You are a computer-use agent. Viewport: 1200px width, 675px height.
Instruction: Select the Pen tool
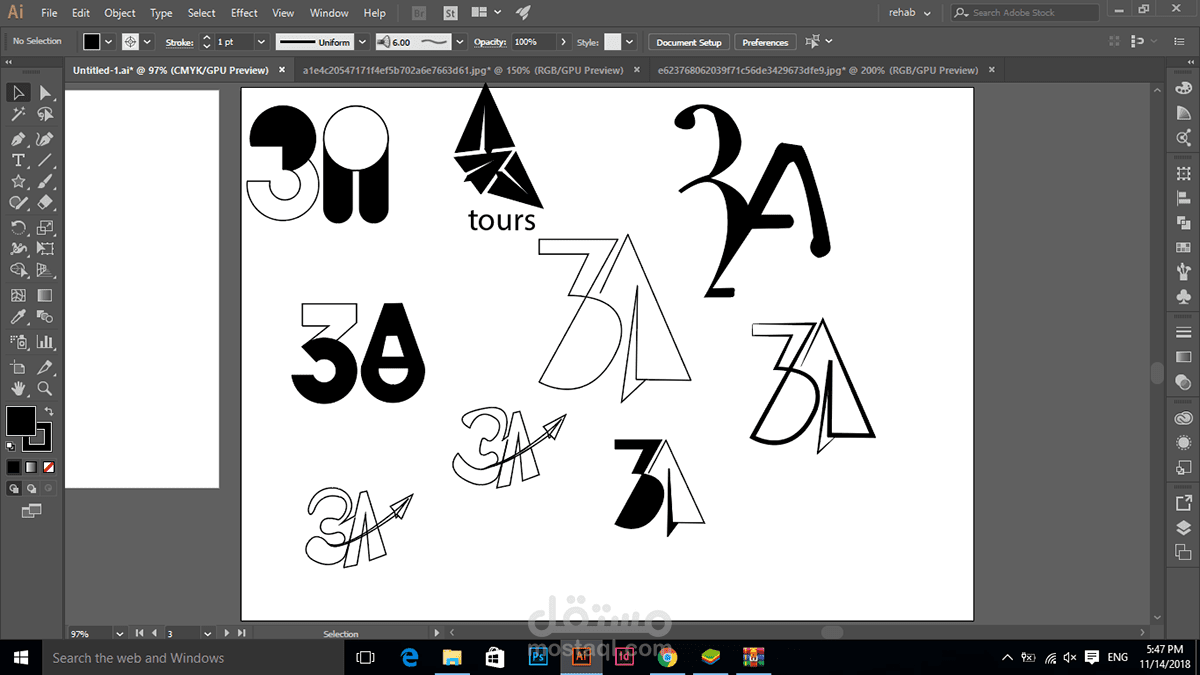click(18, 138)
